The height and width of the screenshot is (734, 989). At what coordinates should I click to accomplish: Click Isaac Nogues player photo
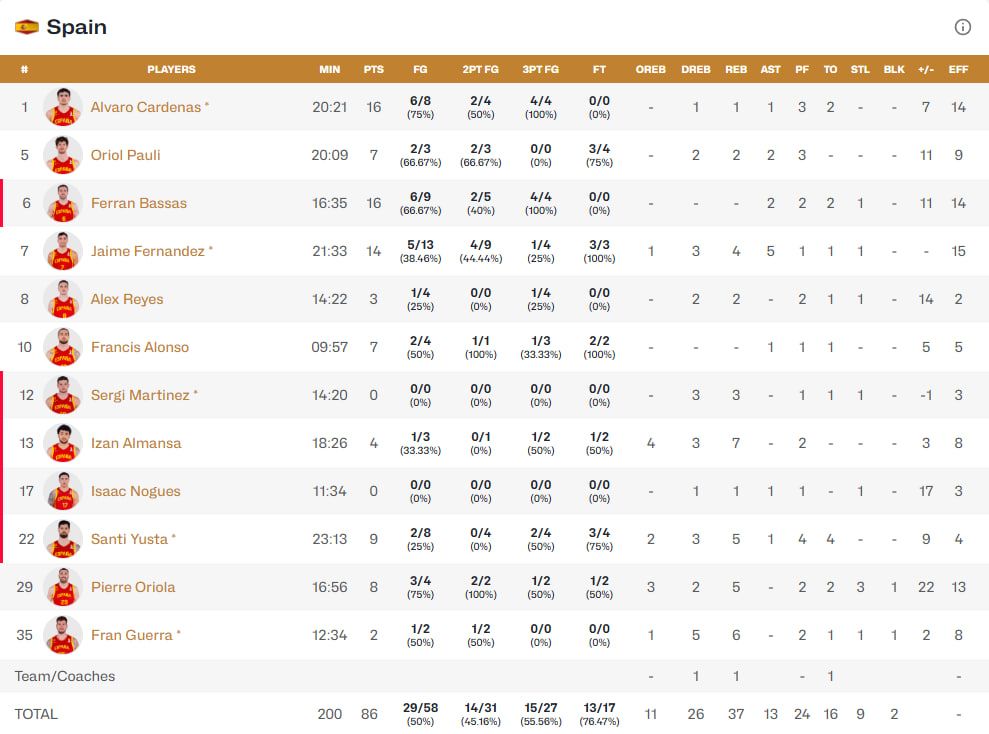pos(63,491)
